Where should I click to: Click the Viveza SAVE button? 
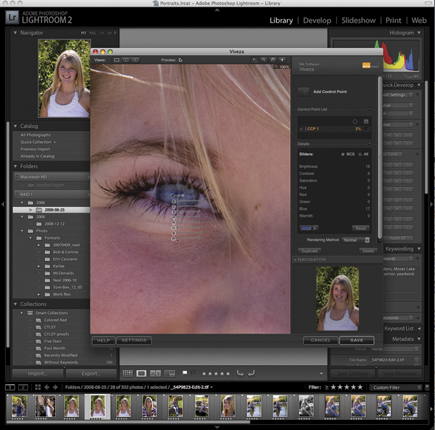pos(356,340)
